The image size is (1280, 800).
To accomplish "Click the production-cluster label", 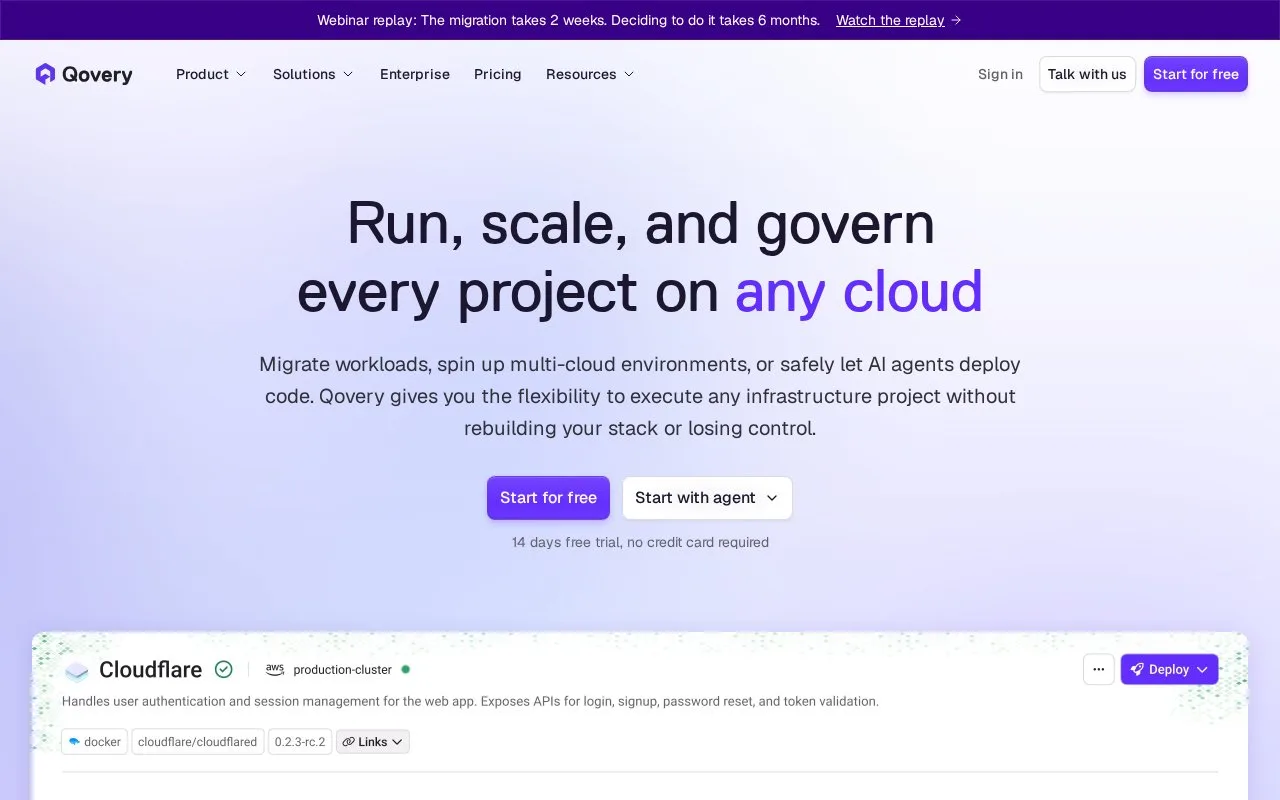I will tap(343, 669).
